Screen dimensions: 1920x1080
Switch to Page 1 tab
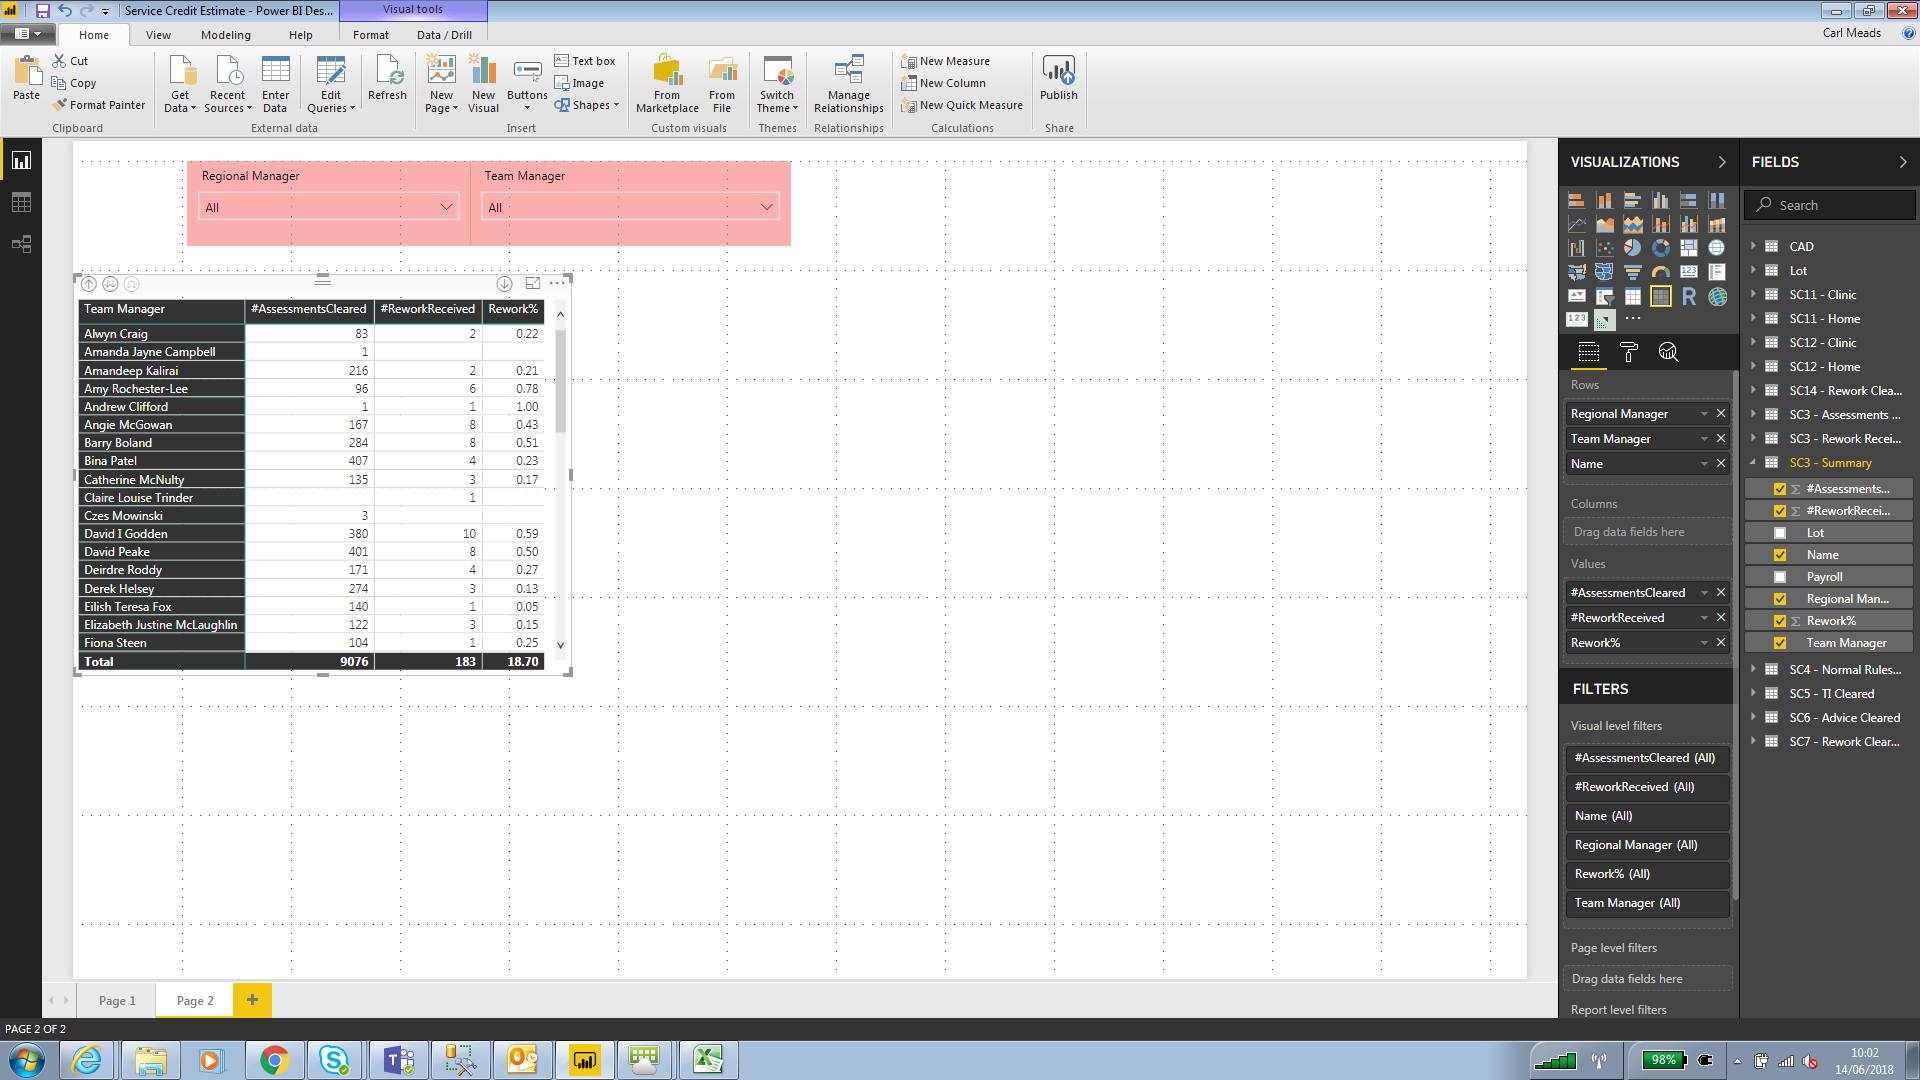coord(117,1001)
